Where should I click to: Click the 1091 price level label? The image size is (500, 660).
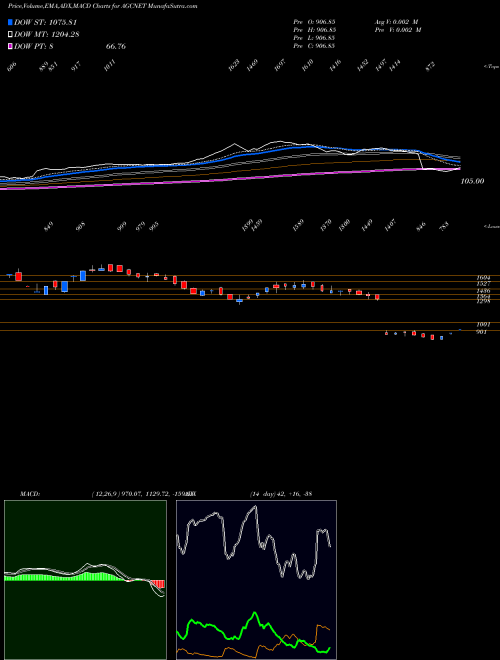pyautogui.click(x=483, y=325)
